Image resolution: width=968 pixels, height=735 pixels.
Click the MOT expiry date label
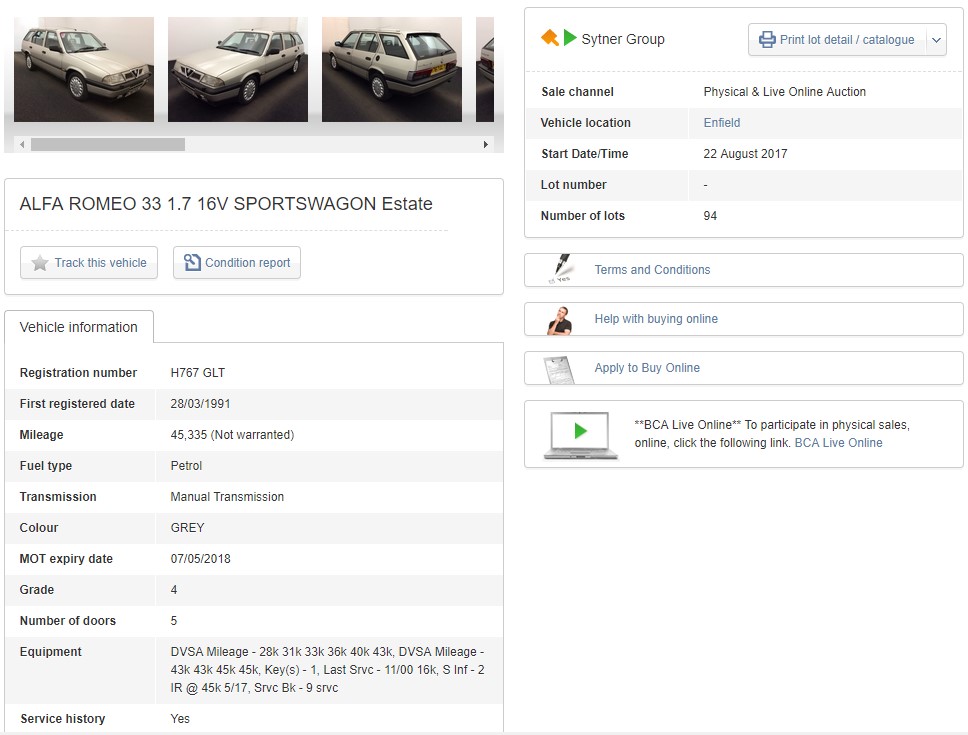66,559
